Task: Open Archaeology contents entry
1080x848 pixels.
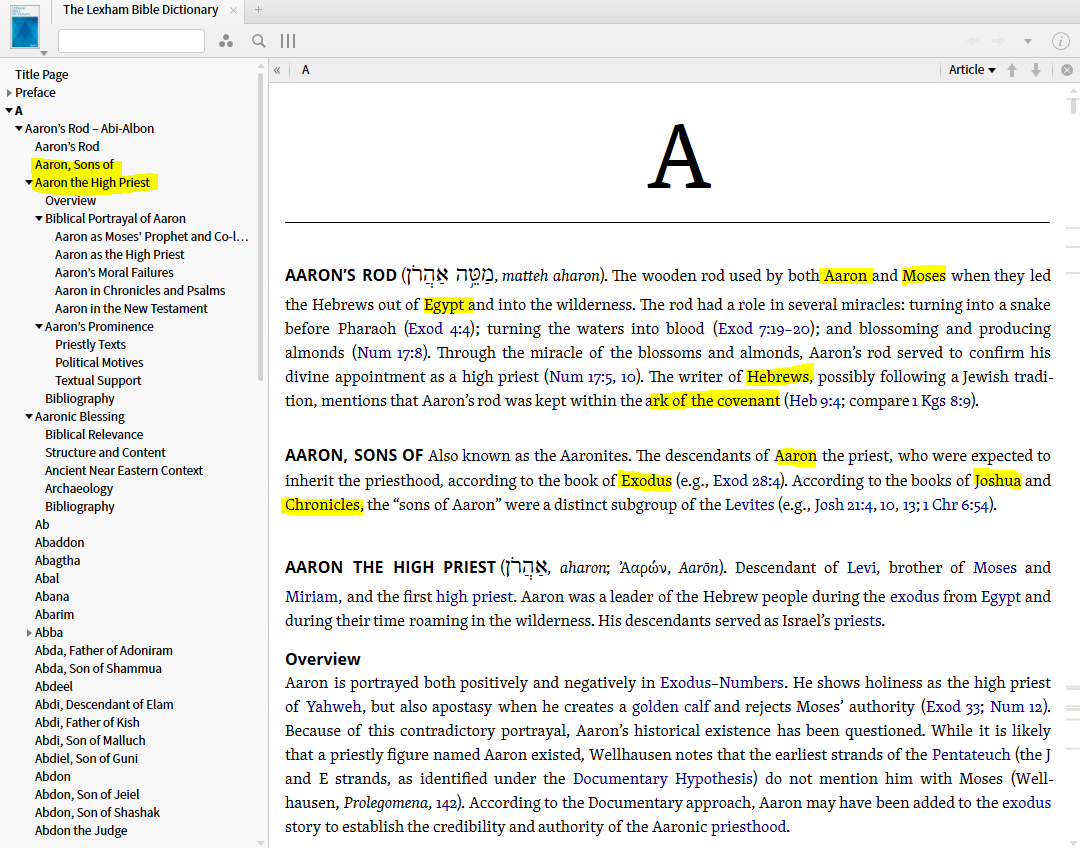Action: [x=79, y=488]
